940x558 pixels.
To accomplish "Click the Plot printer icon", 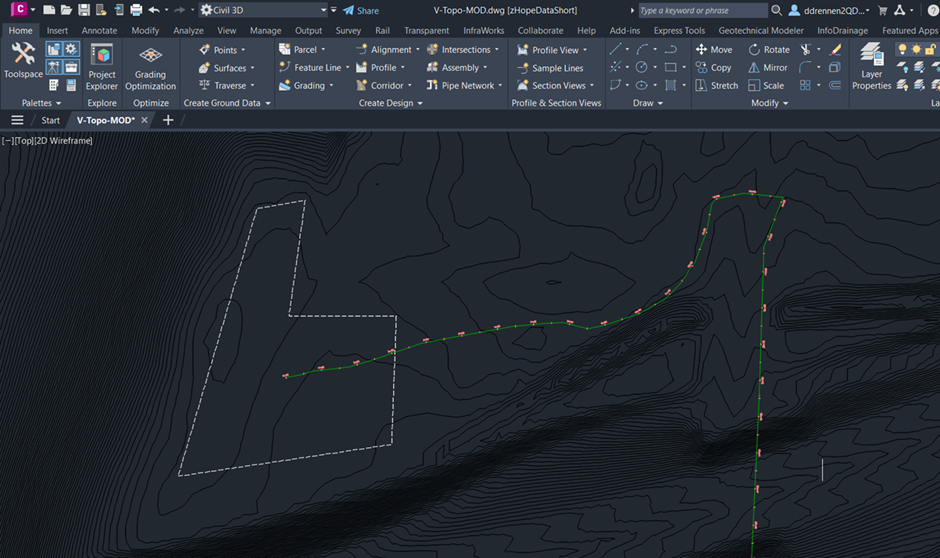I will pyautogui.click(x=136, y=10).
